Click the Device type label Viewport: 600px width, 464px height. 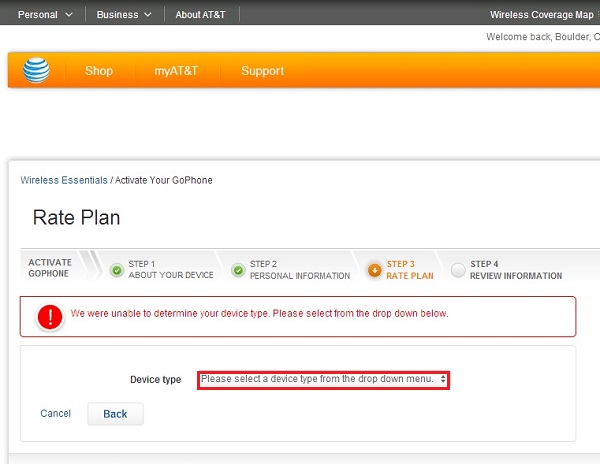click(x=155, y=379)
